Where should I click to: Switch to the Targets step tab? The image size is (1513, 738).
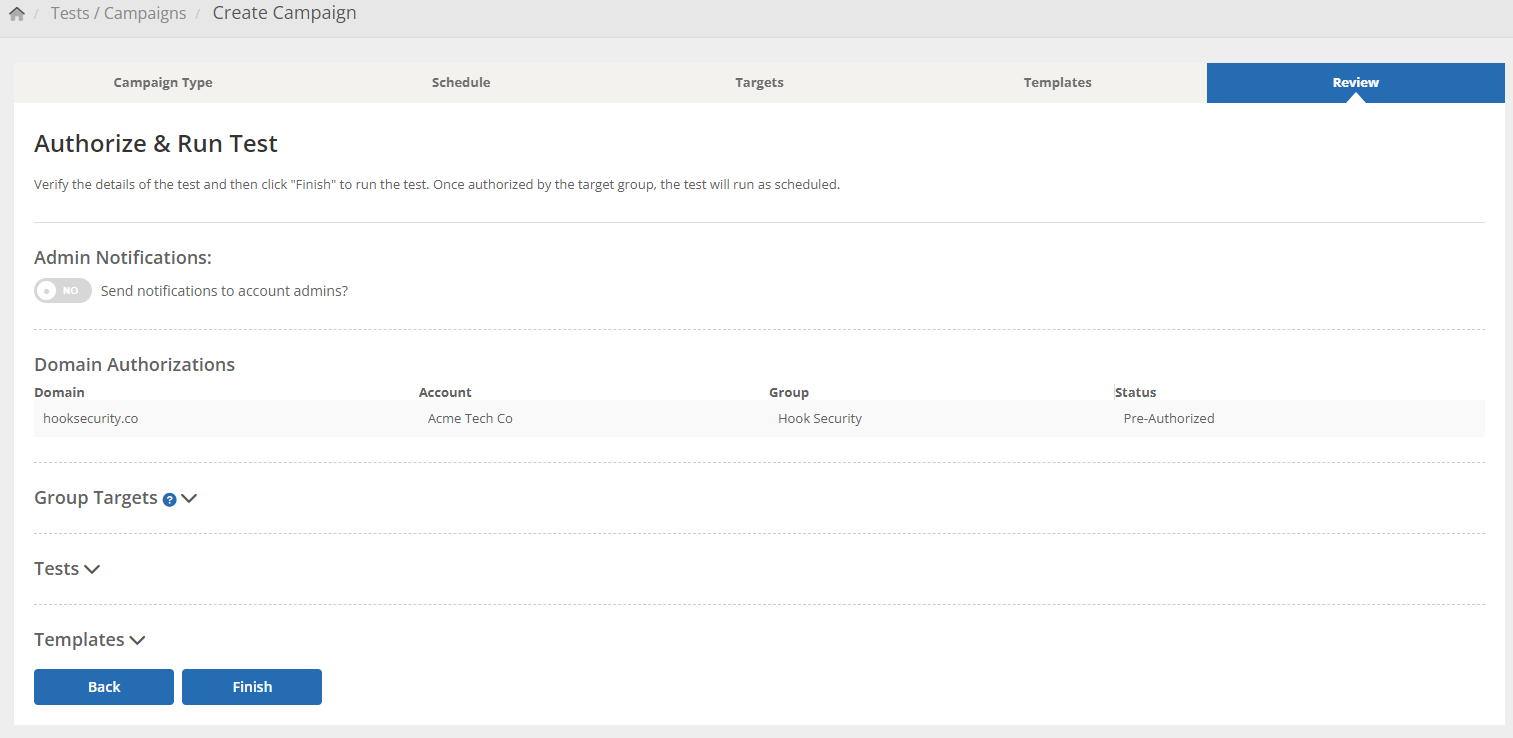(759, 83)
